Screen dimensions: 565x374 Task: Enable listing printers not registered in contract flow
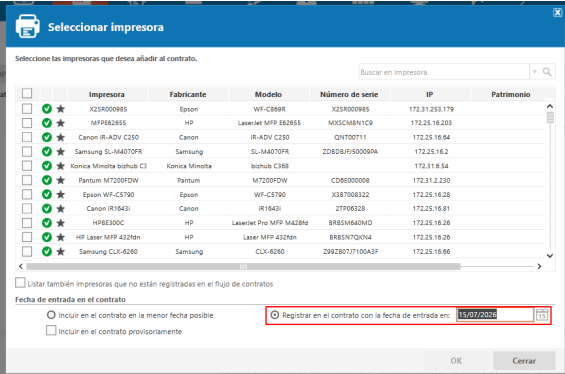(x=21, y=283)
